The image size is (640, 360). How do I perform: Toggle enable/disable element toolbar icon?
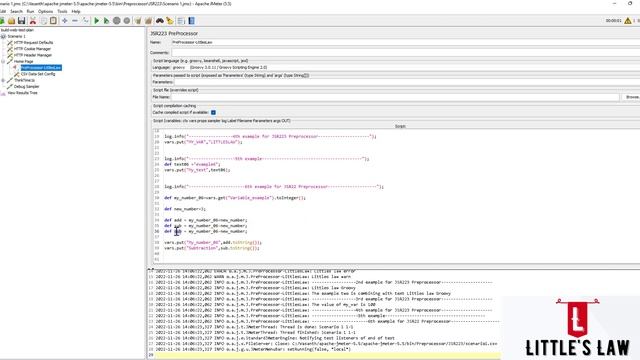(x=85, y=21)
